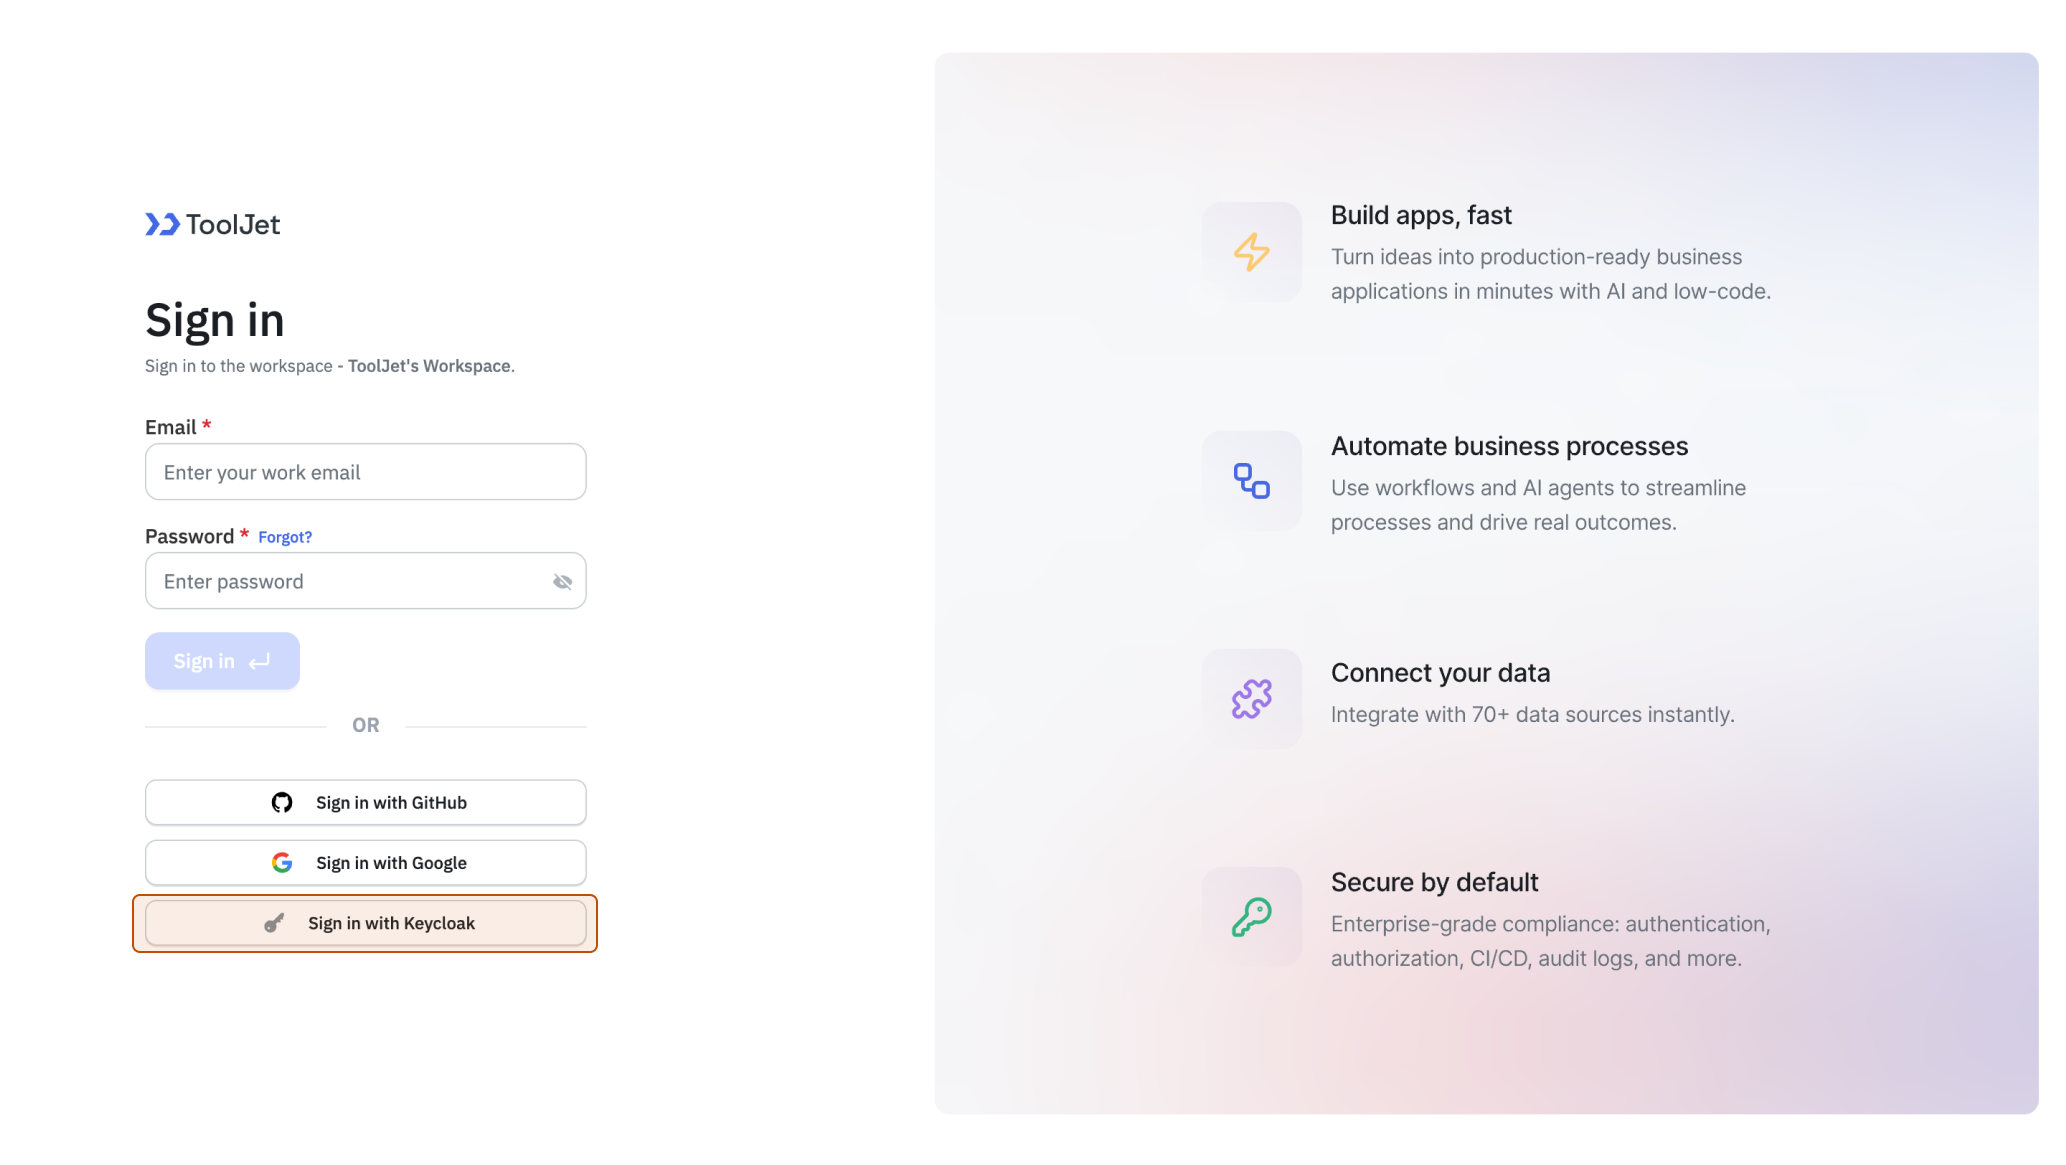
Task: Sign in with Google
Action: coord(365,862)
